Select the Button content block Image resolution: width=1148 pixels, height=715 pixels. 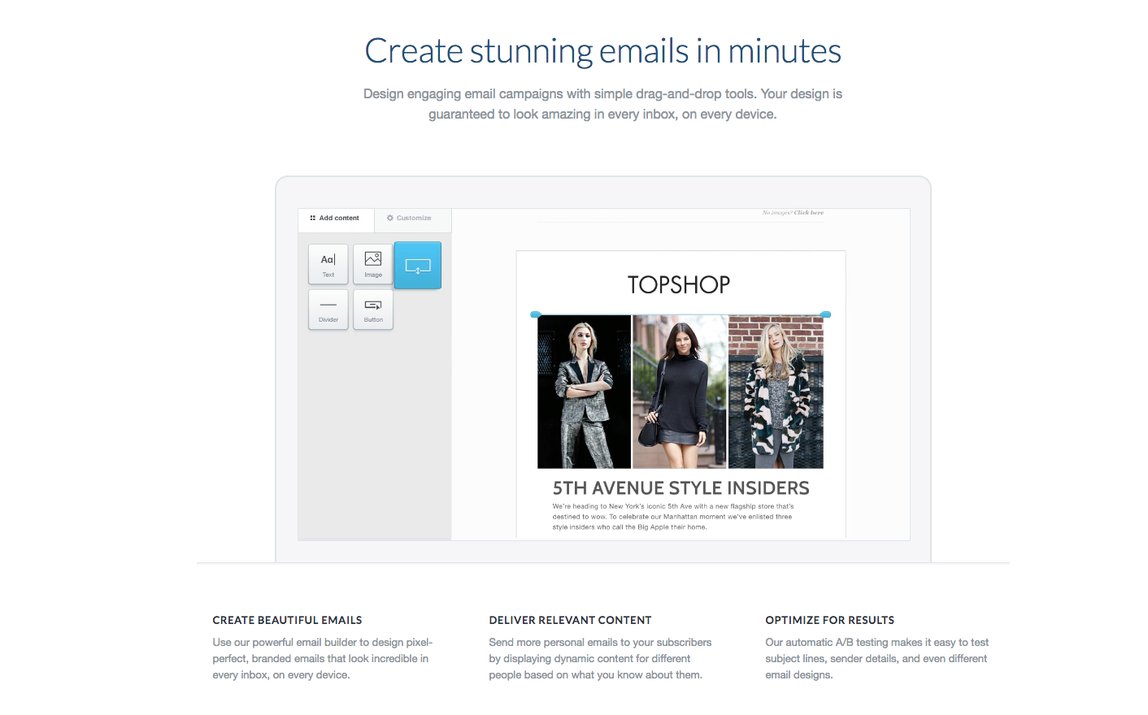coord(373,310)
